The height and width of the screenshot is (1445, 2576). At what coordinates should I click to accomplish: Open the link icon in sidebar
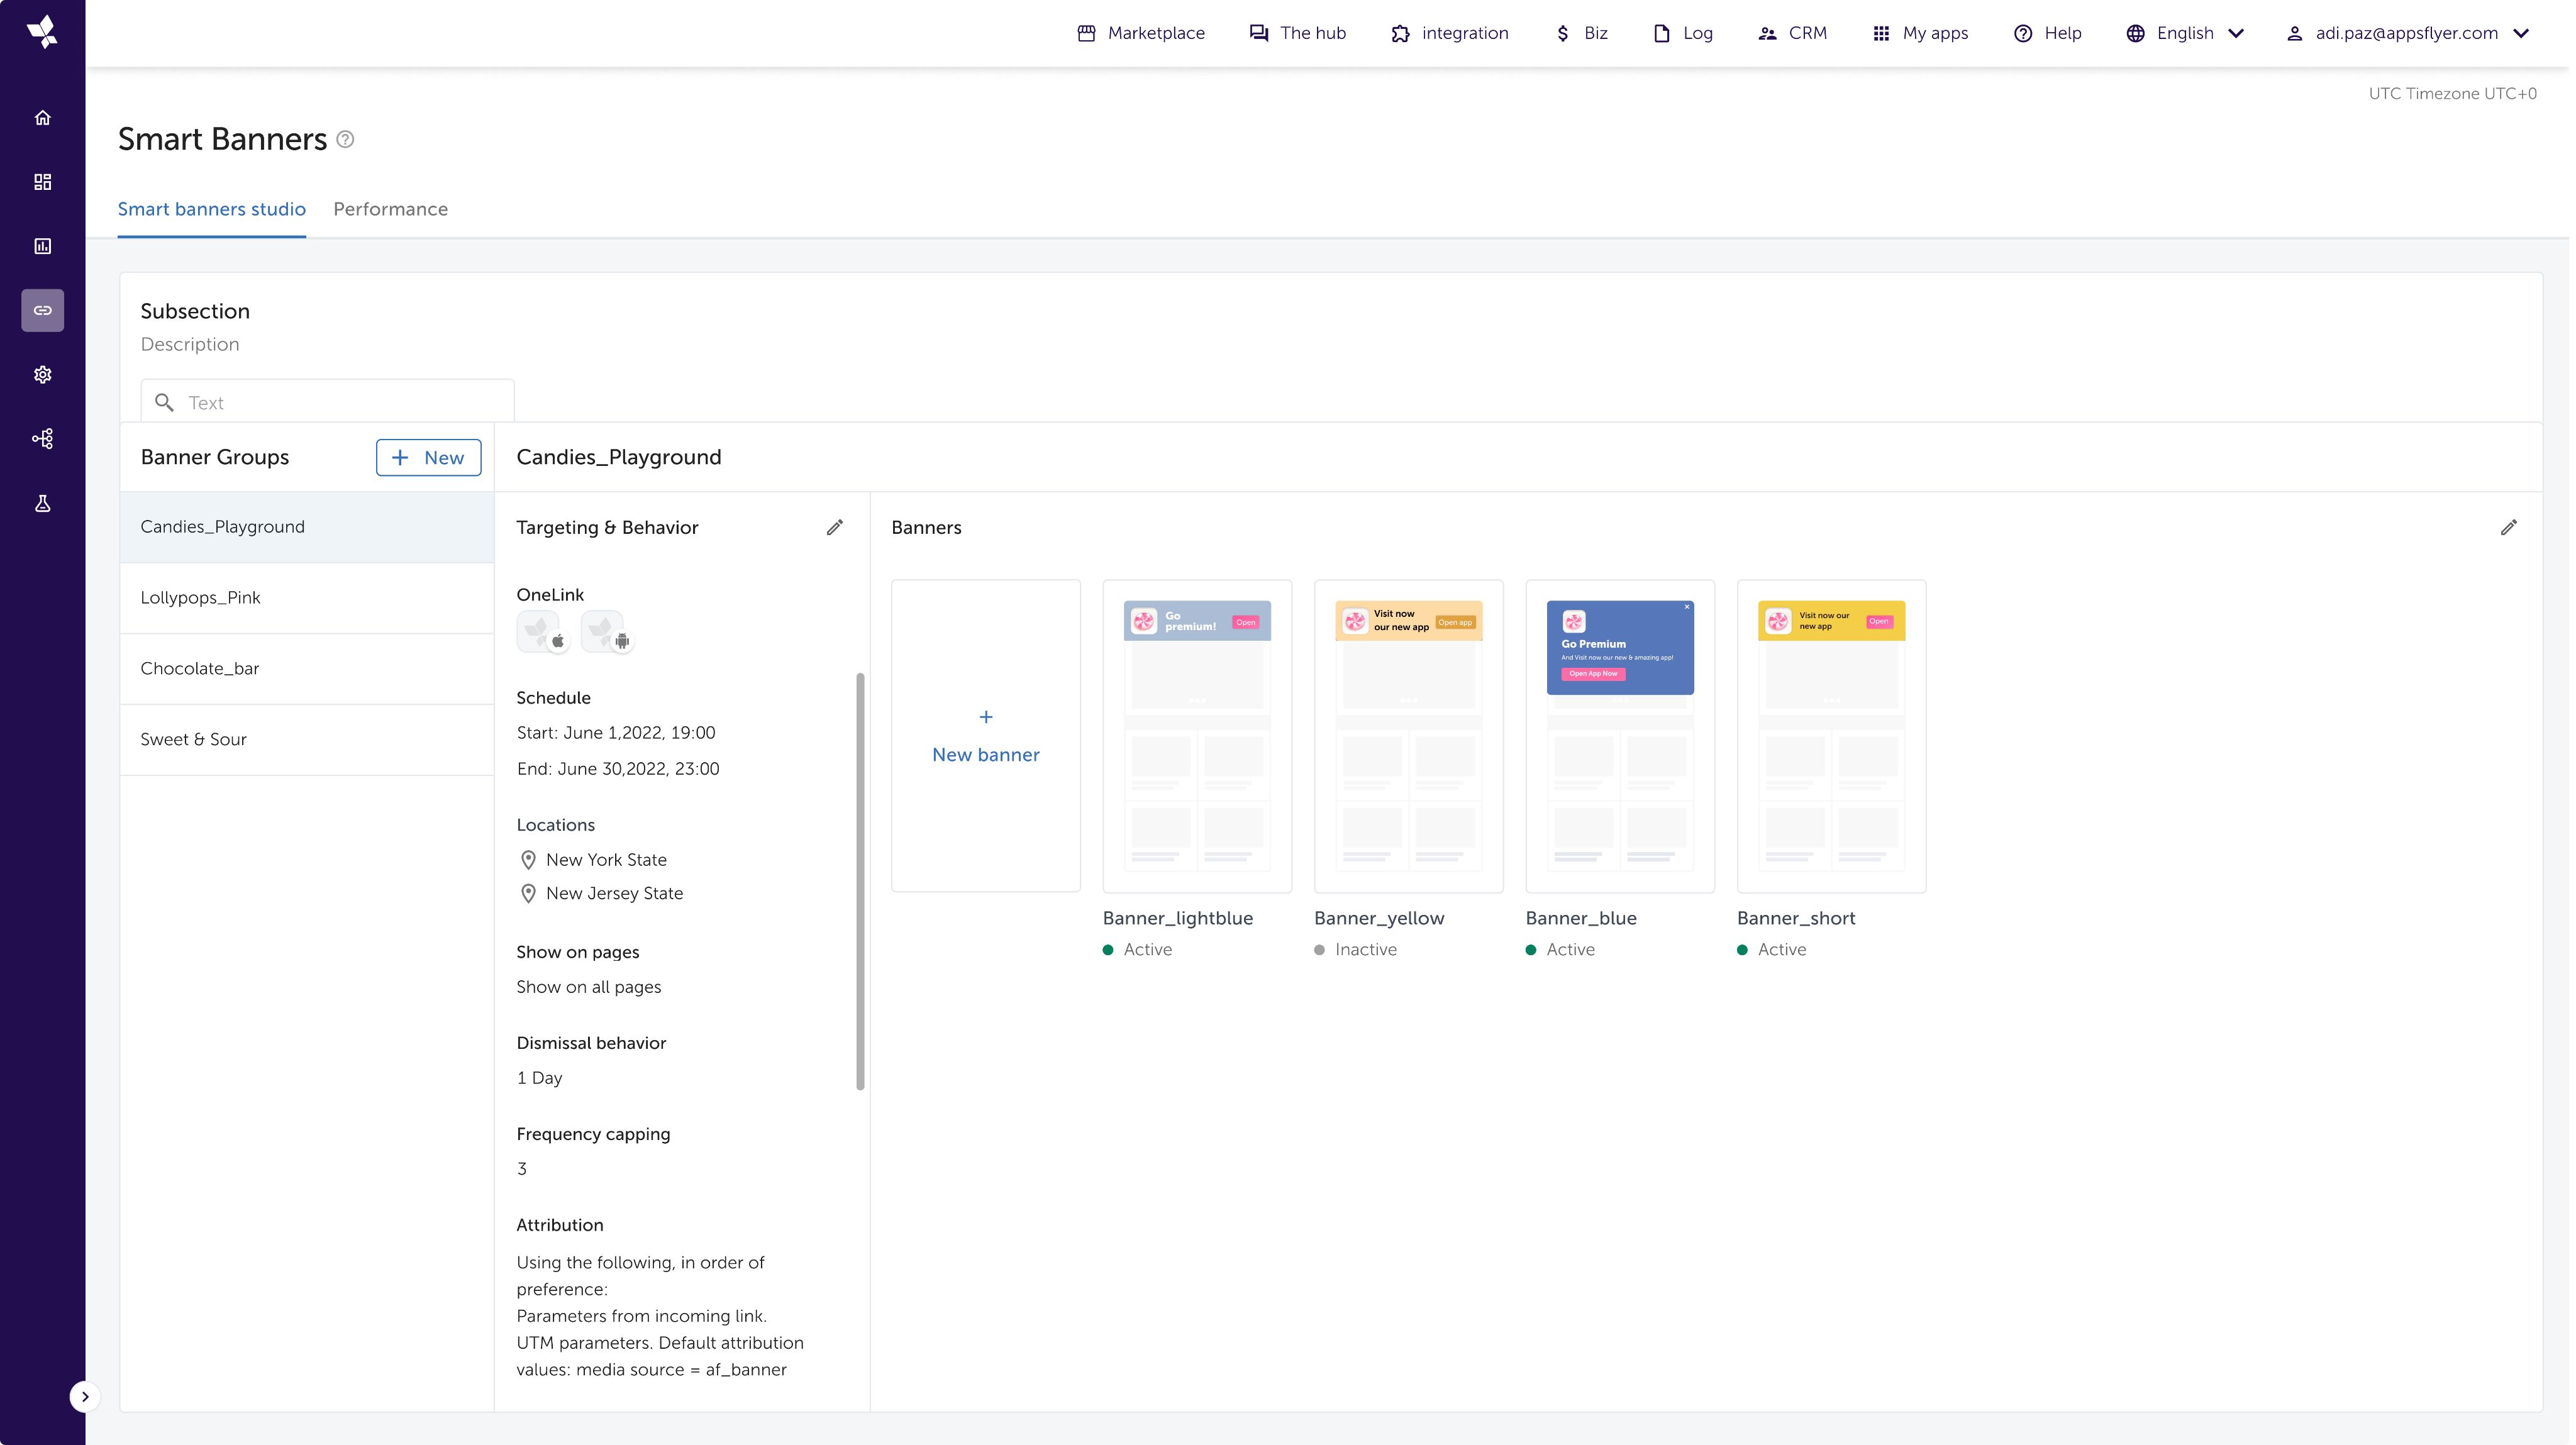[42, 310]
